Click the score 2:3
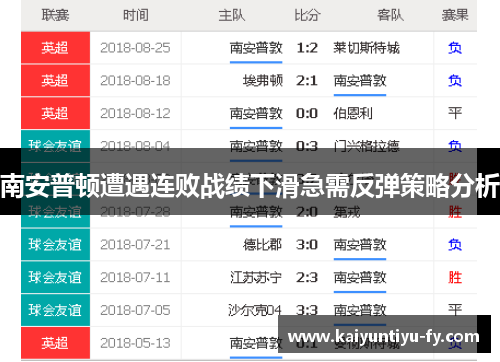The image size is (500, 362). (x=307, y=277)
